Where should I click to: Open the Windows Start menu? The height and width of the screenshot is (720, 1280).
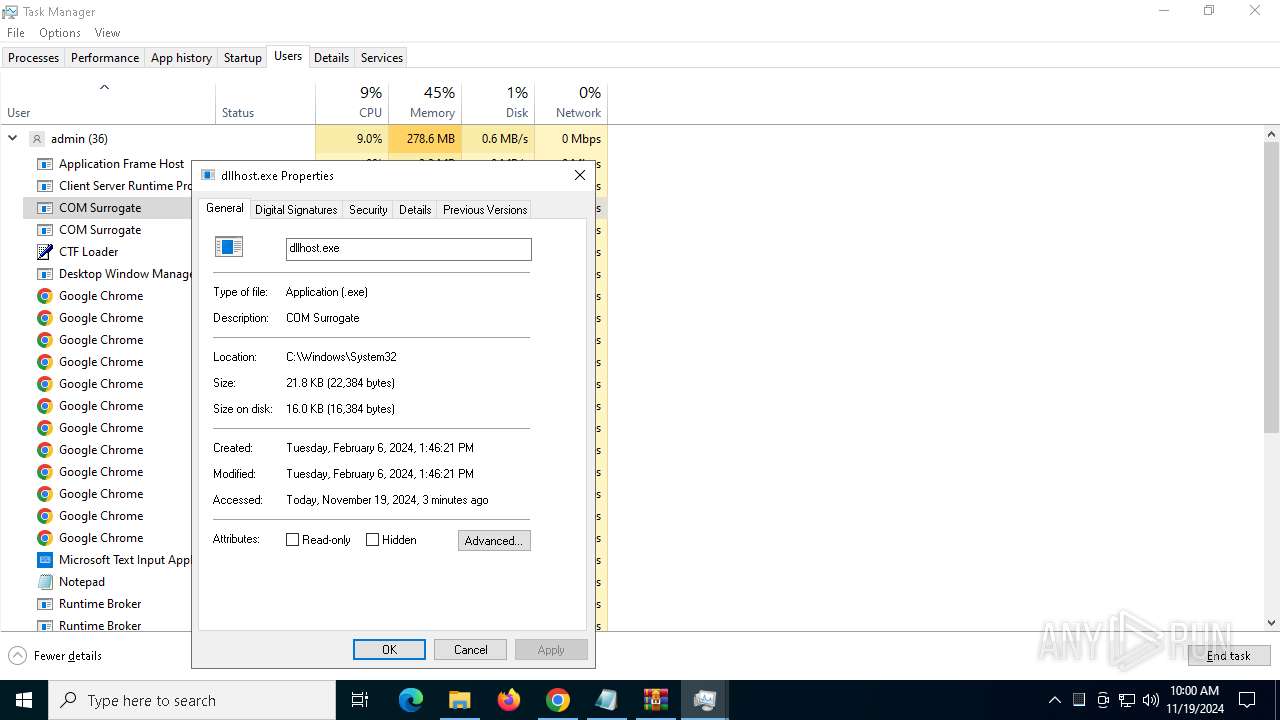click(24, 700)
